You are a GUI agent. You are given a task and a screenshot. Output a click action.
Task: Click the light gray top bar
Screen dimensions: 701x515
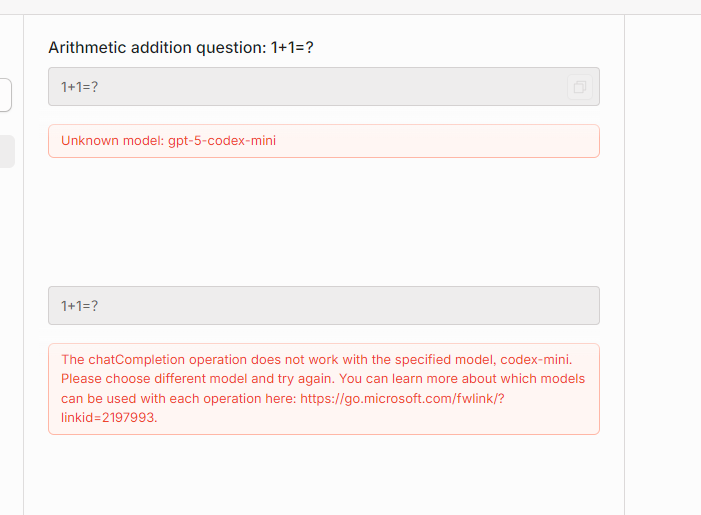pos(350,7)
